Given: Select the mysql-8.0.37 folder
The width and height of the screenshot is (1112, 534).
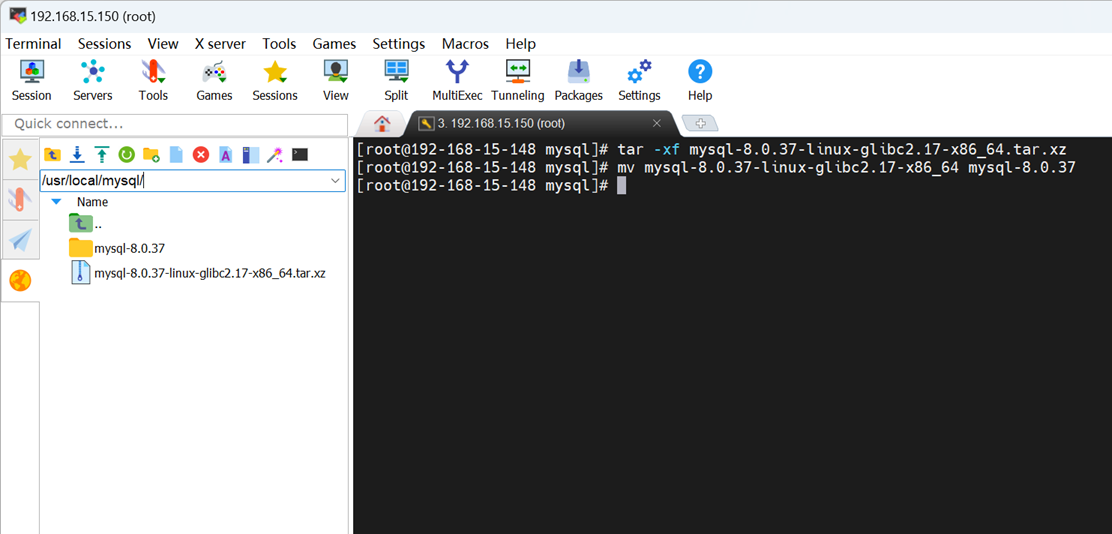Looking at the screenshot, I should (129, 248).
